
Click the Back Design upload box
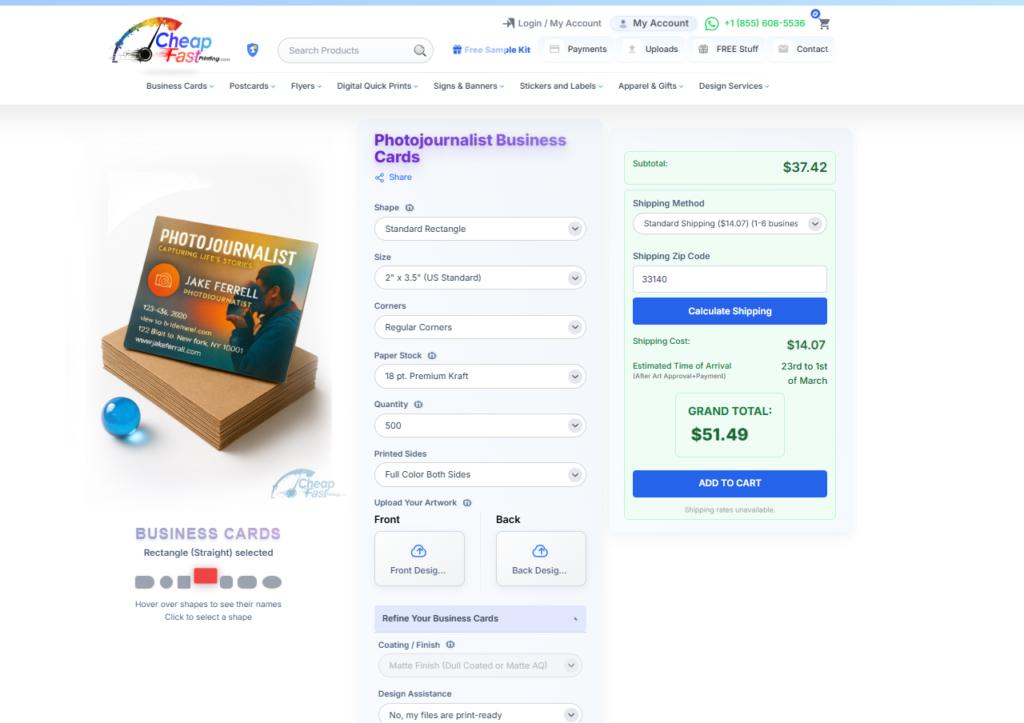(x=541, y=558)
